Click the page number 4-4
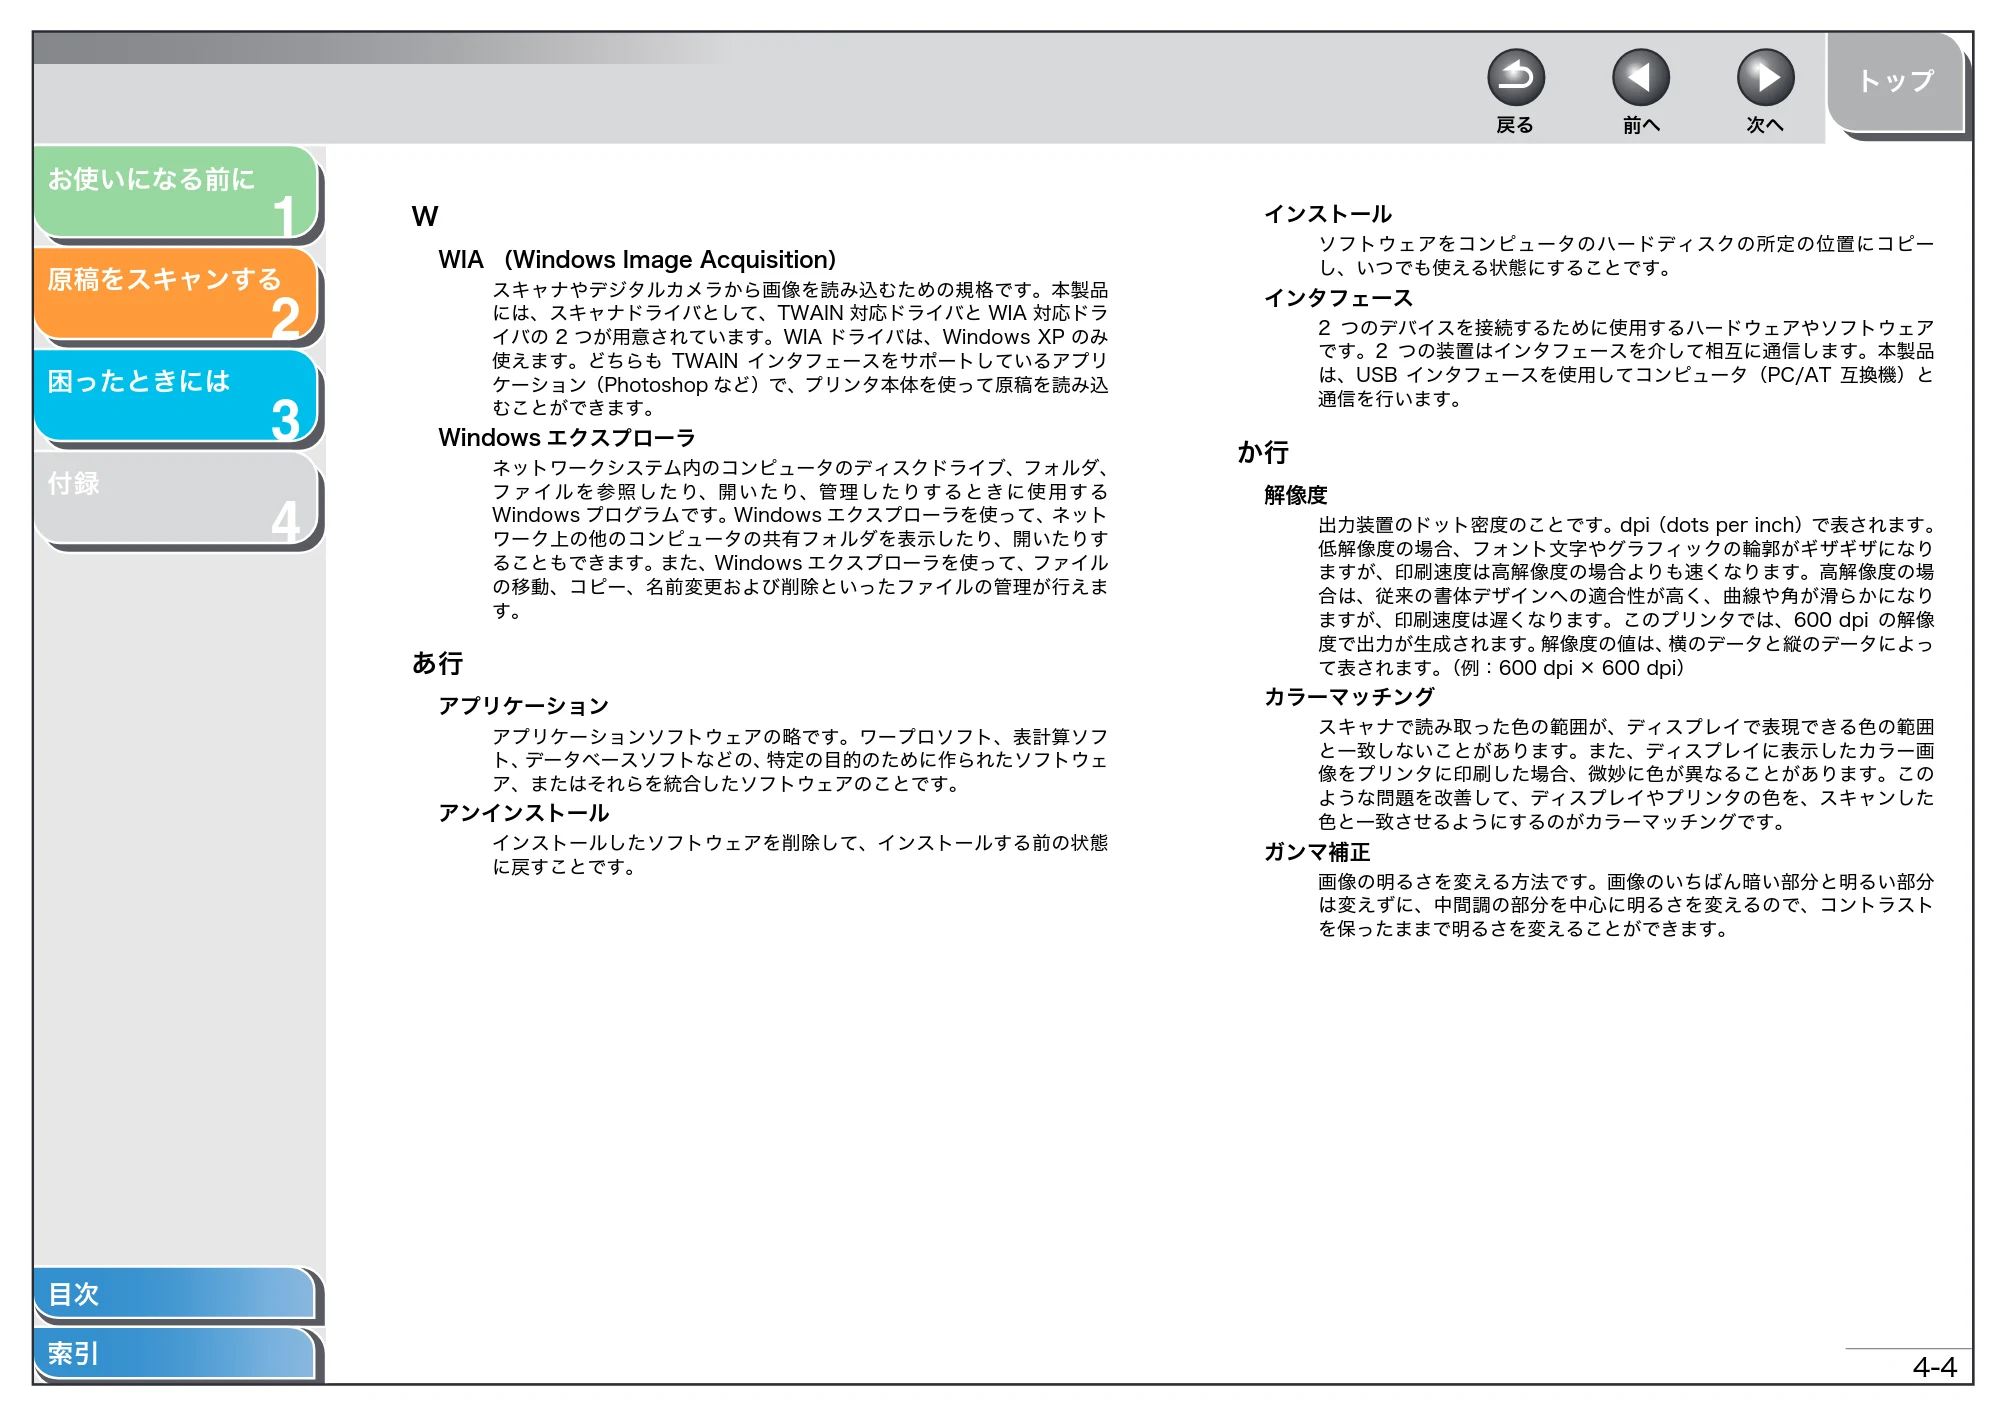Screen dimensions: 2000x1415 [x=1934, y=1367]
